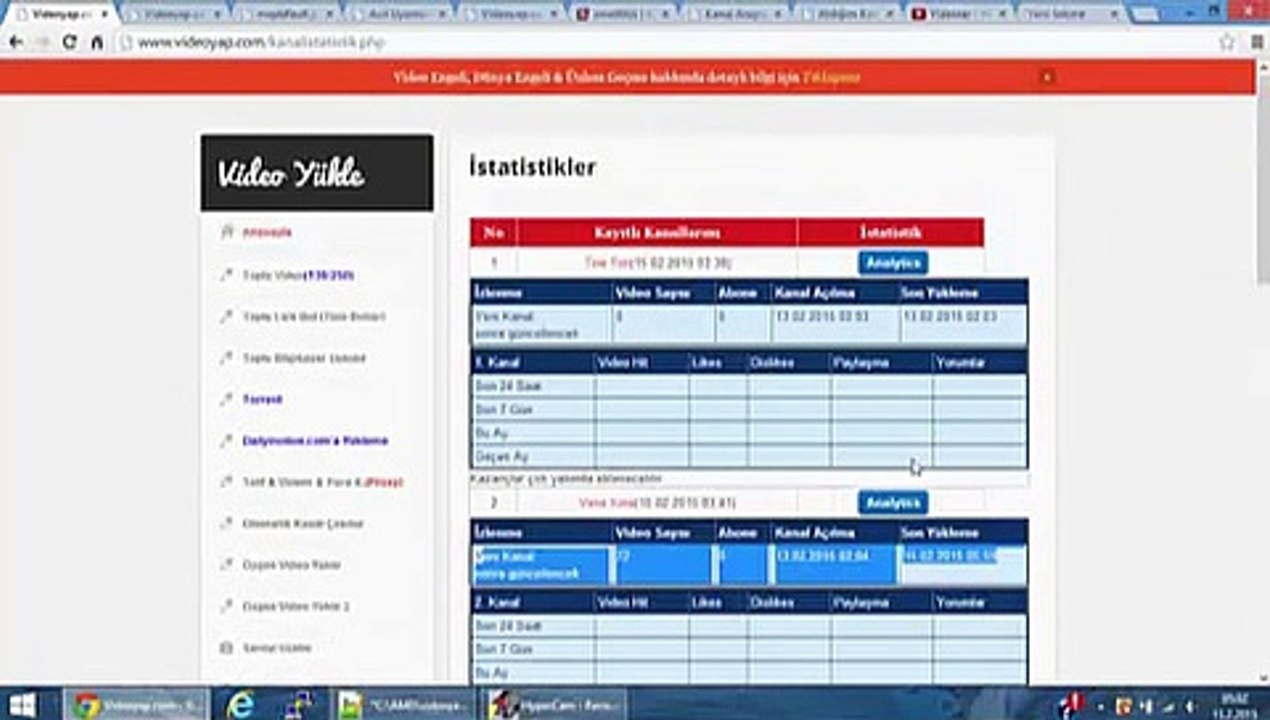Click the browser back arrow
This screenshot has width=1270, height=720.
tap(15, 43)
